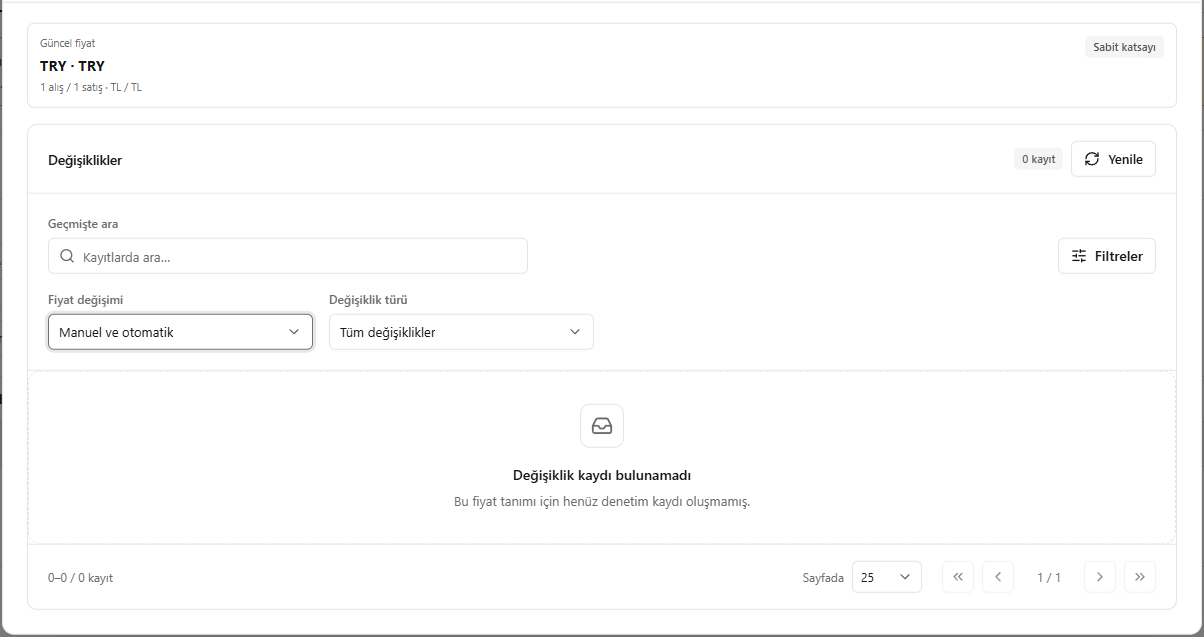Image resolution: width=1204 pixels, height=637 pixels.
Task: Click the Kayıtlarda ara search field
Action: click(288, 256)
